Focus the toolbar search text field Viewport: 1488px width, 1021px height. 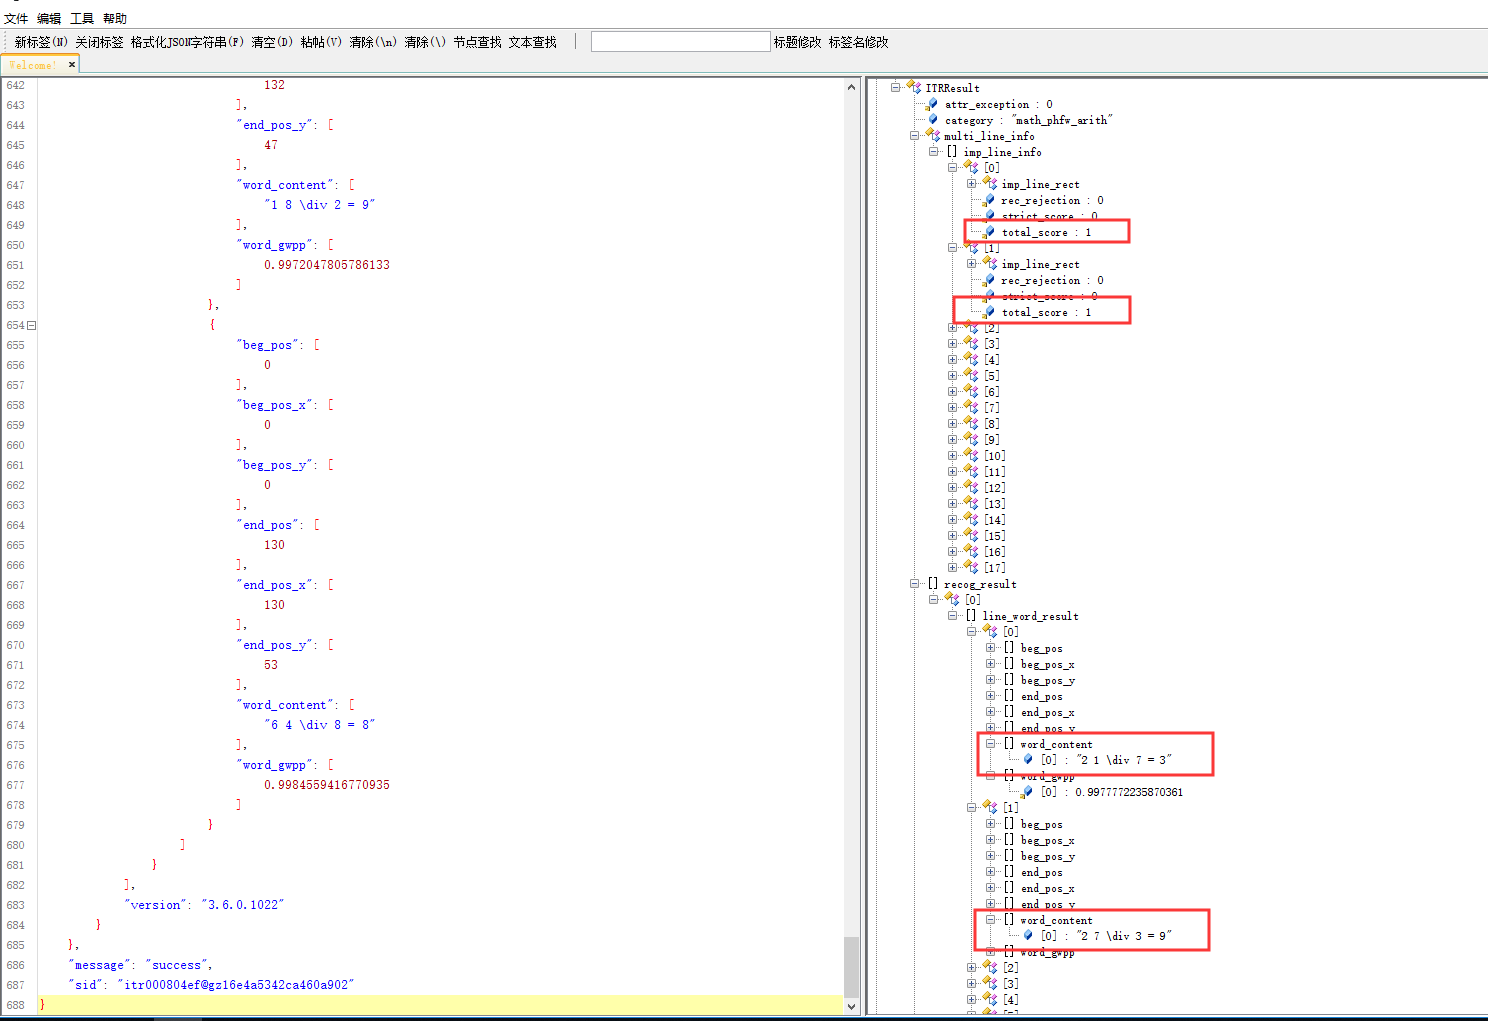pyautogui.click(x=680, y=41)
